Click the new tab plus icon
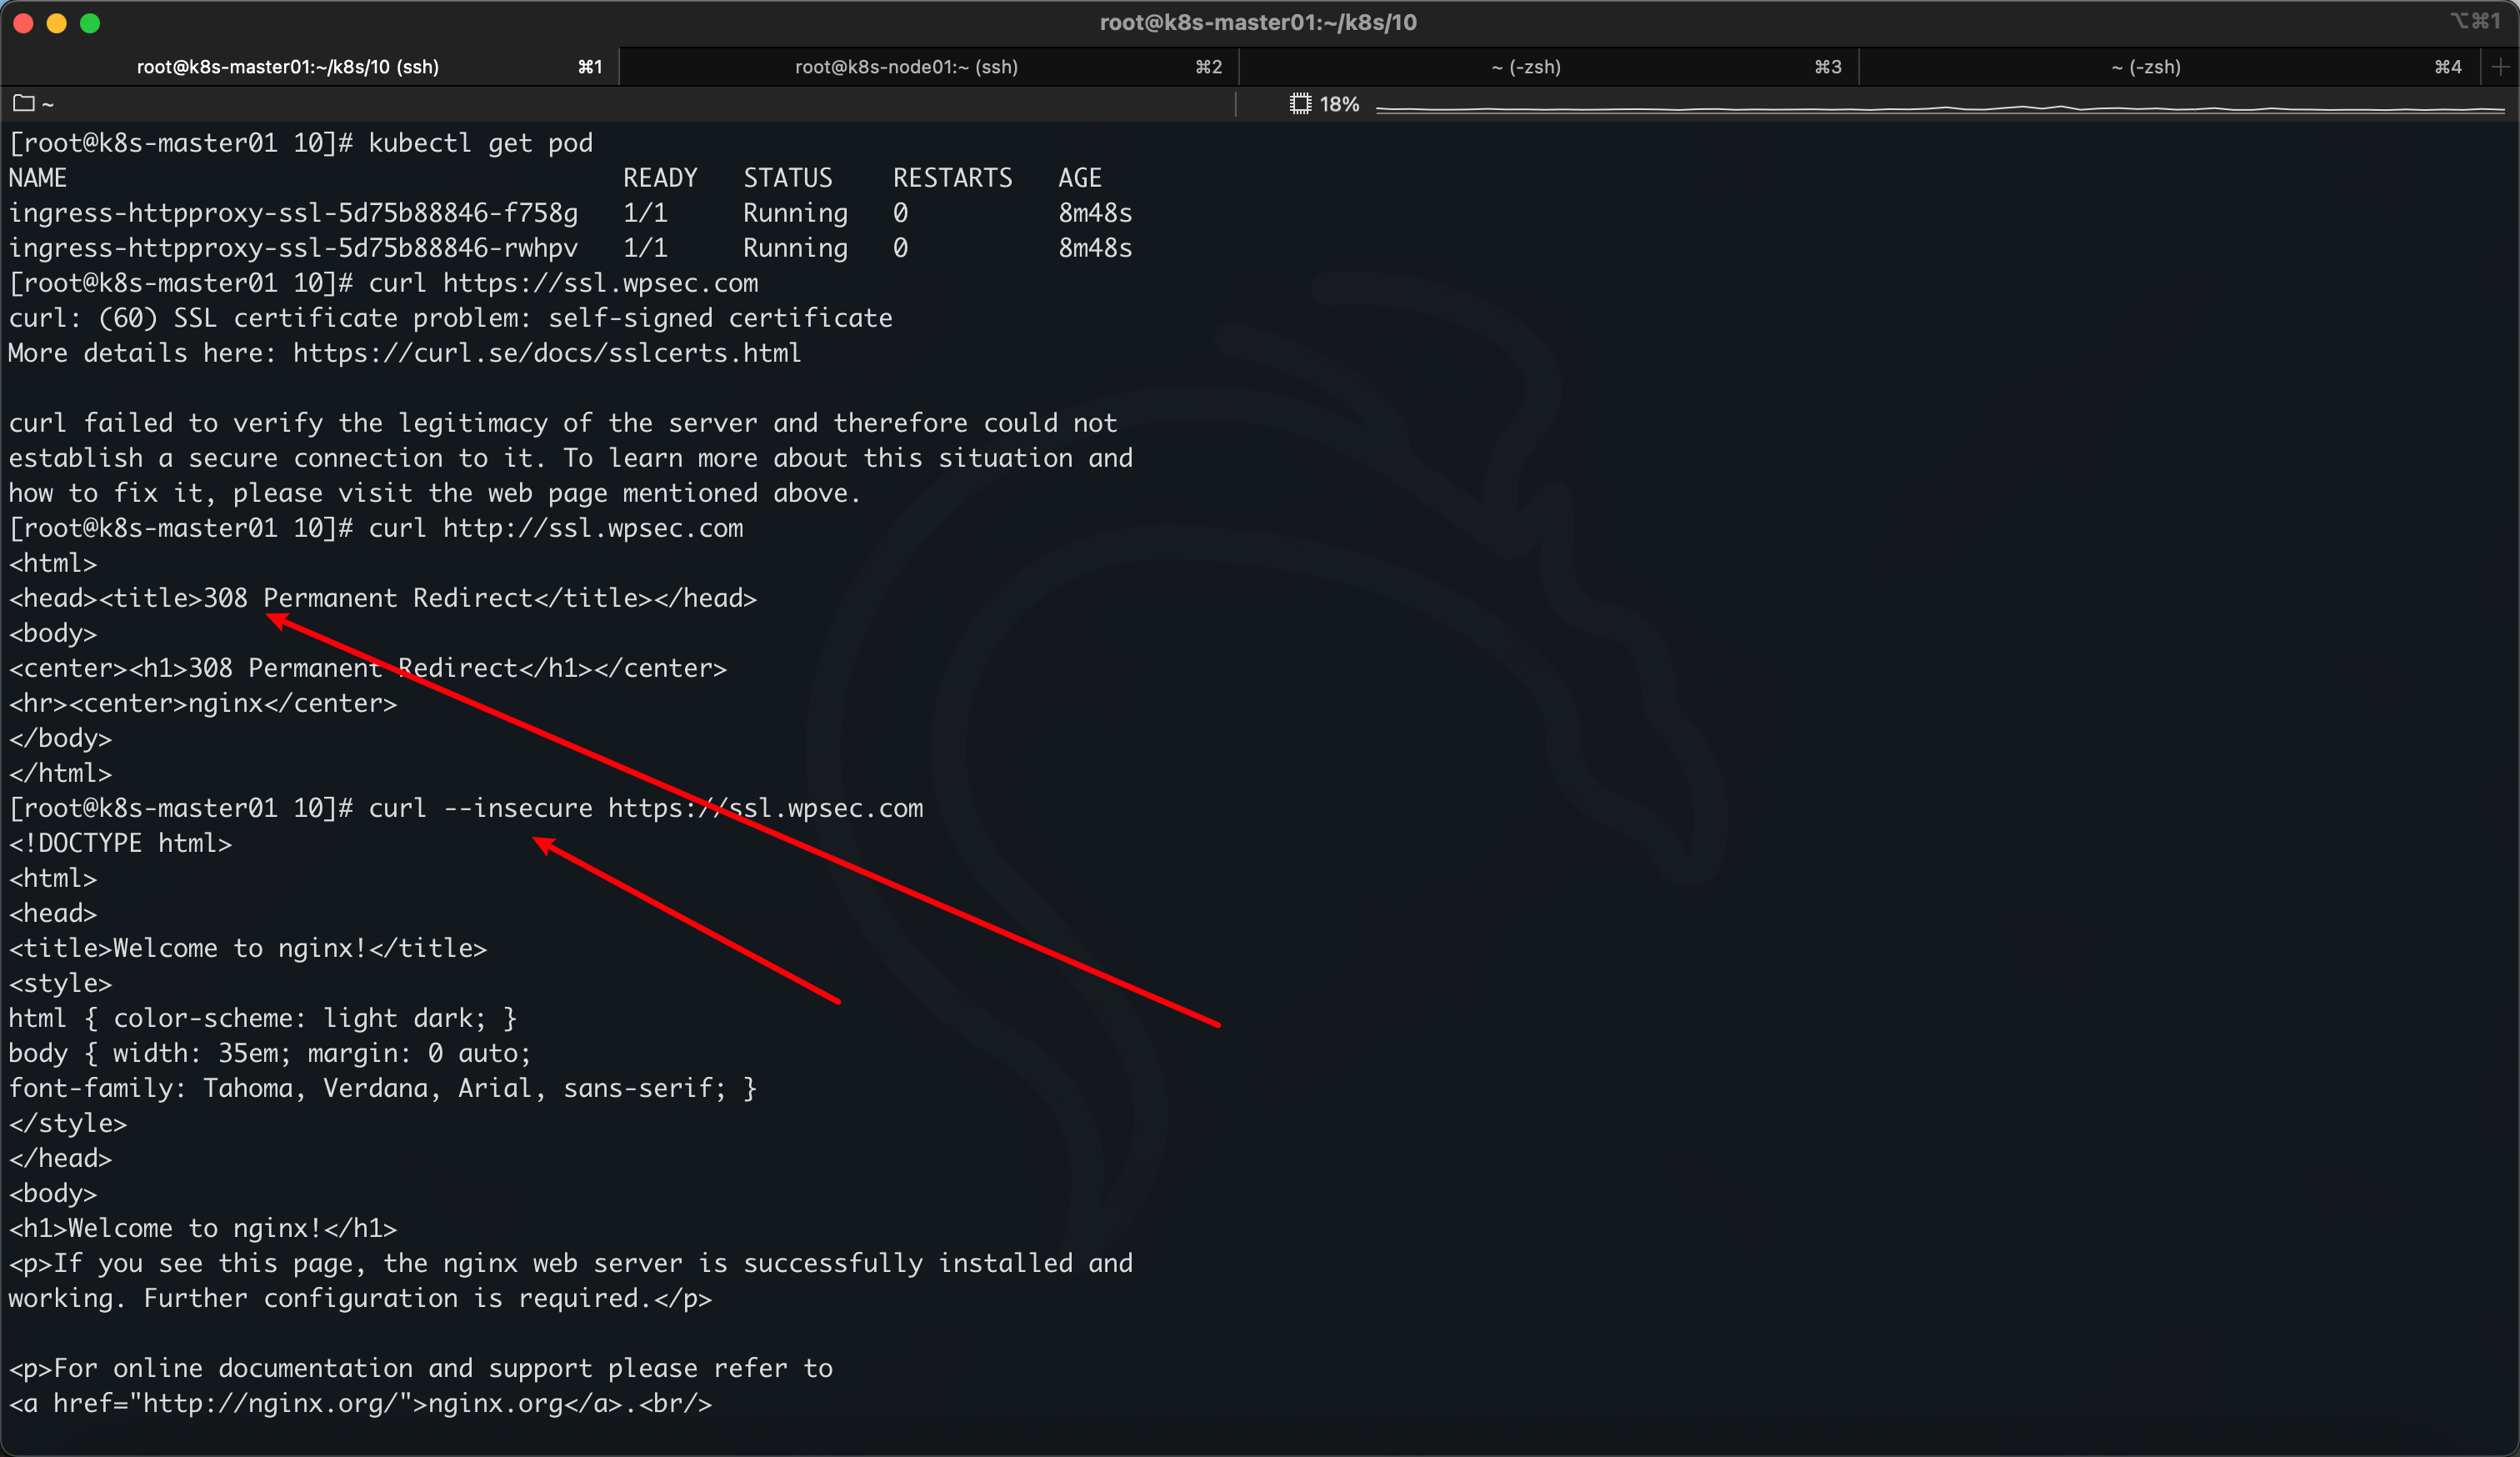The height and width of the screenshot is (1457, 2520). click(2500, 67)
